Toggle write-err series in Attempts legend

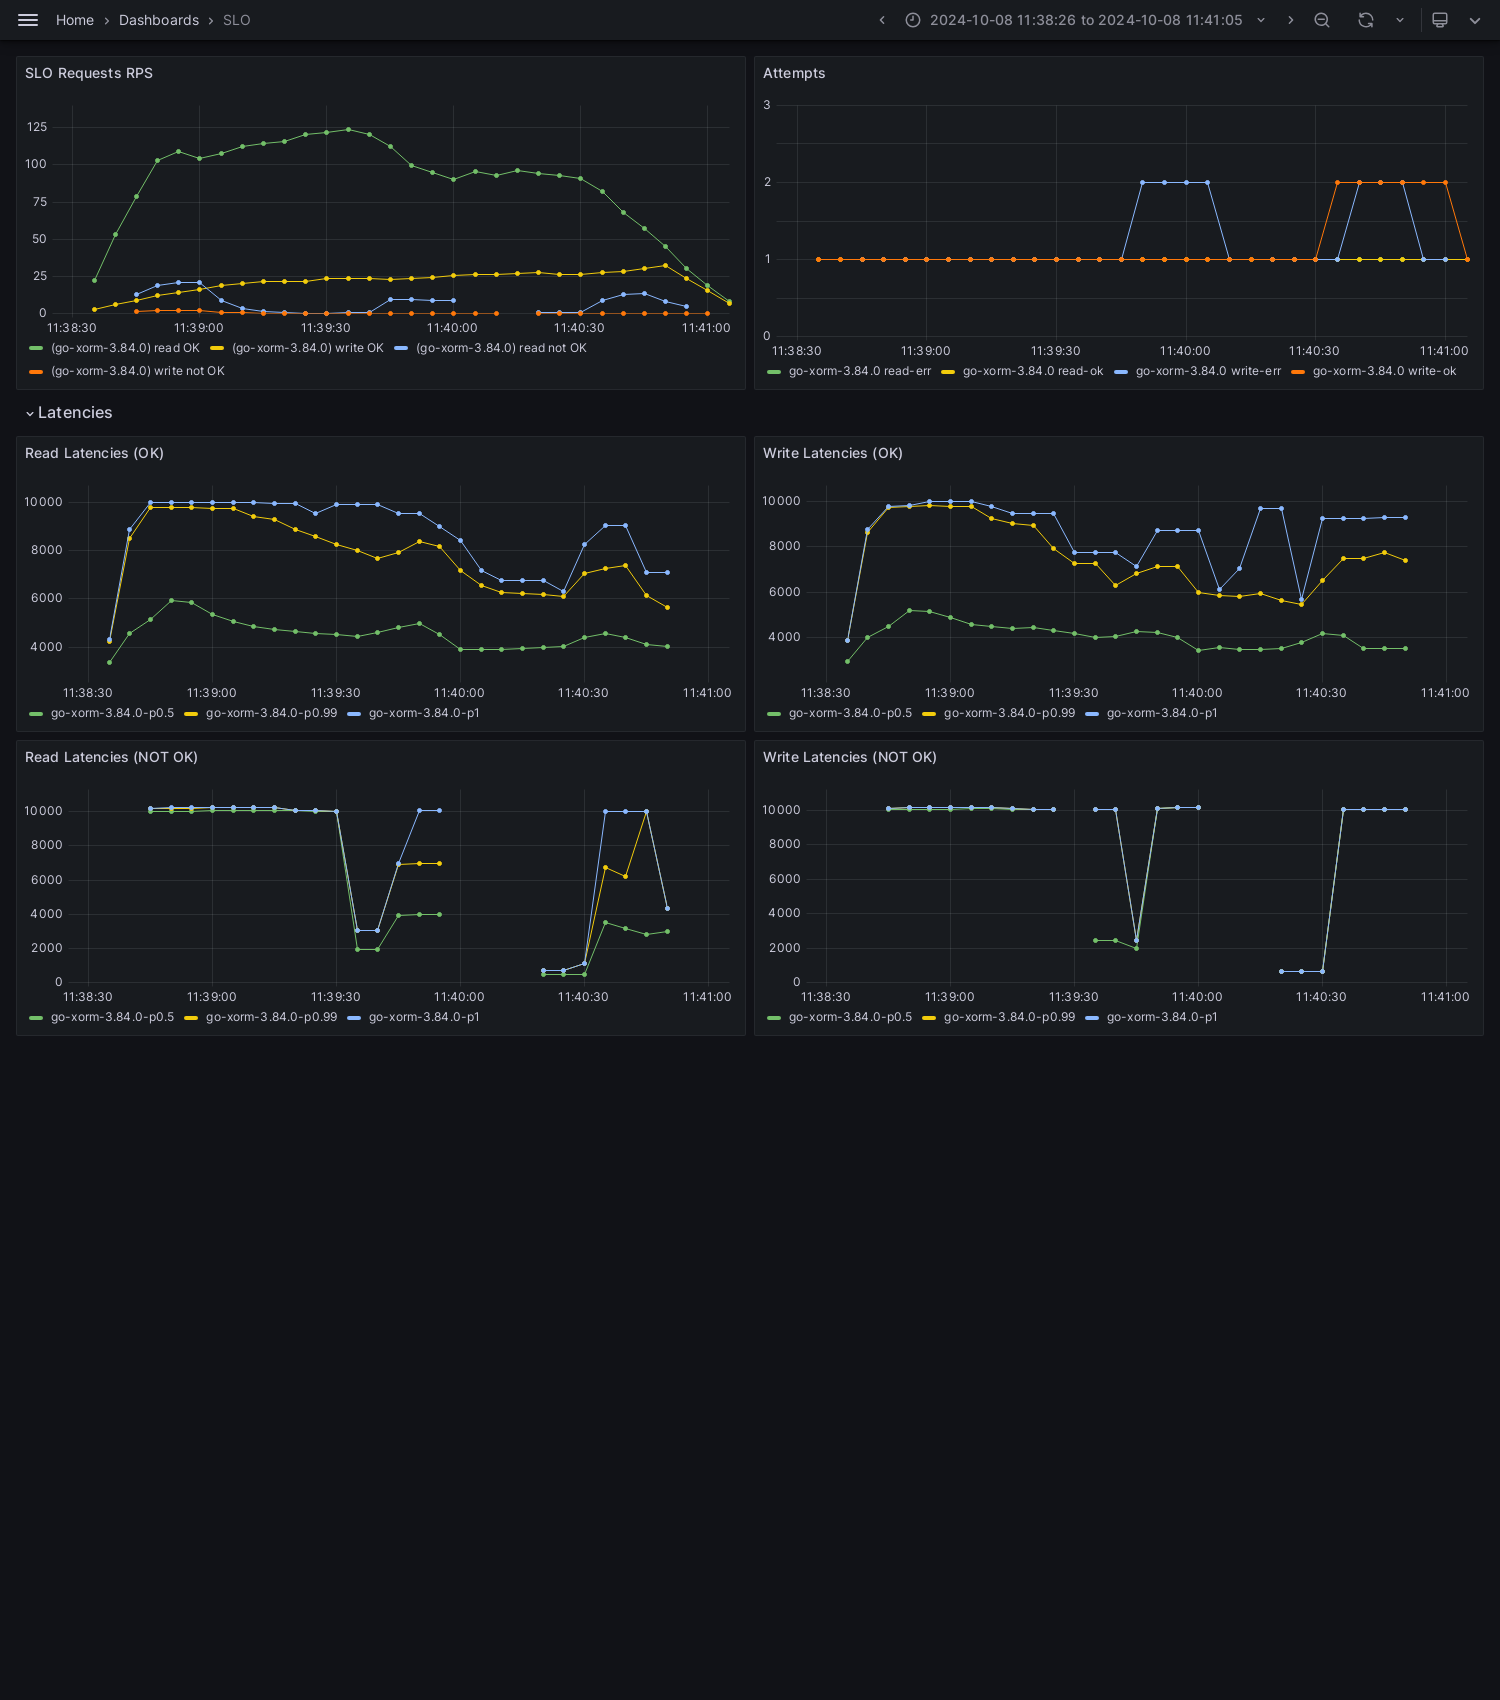(x=1208, y=371)
